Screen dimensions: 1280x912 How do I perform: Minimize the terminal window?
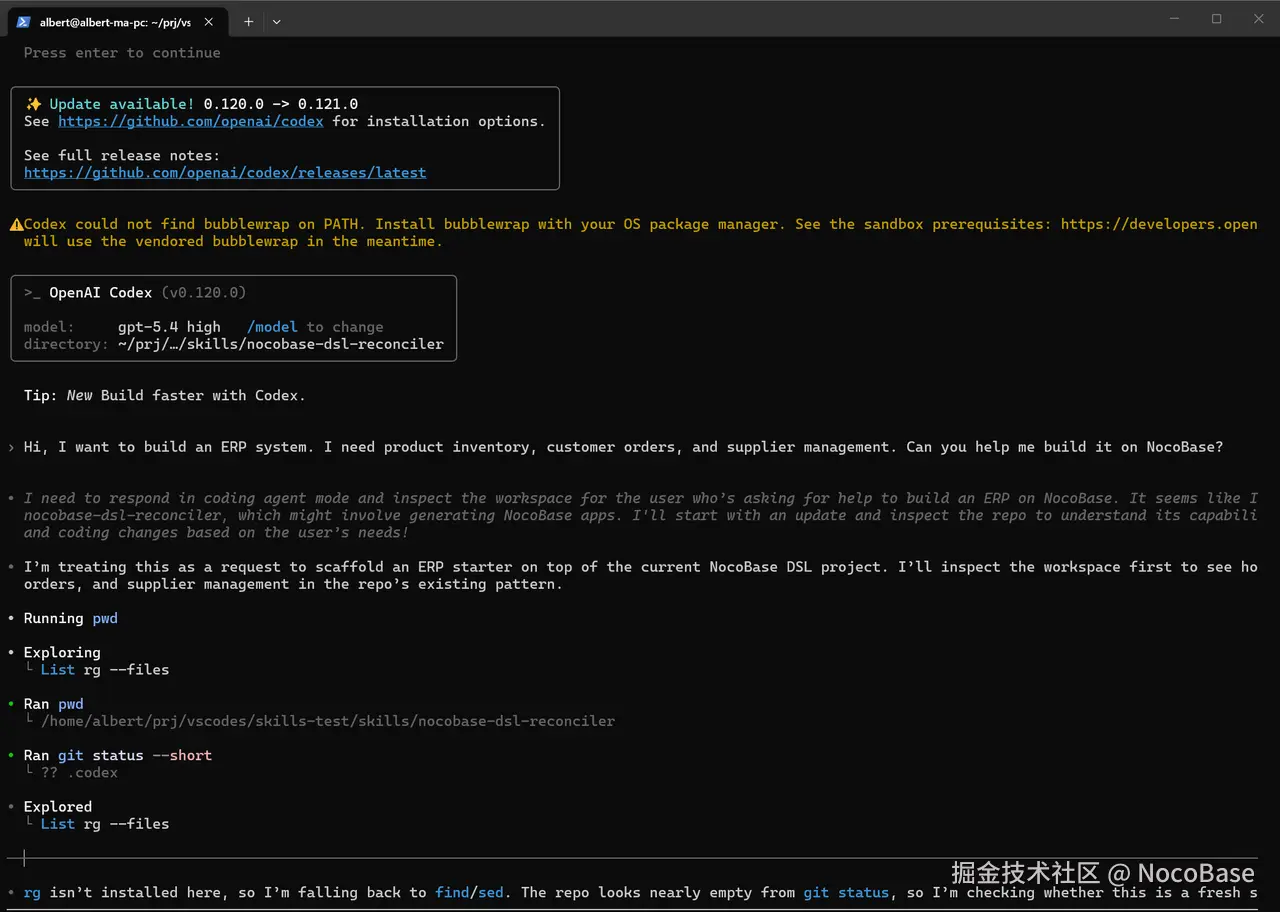1174,19
